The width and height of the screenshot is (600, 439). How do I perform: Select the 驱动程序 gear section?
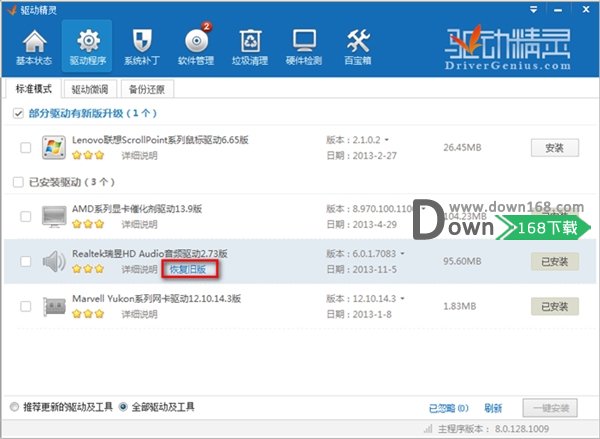click(x=87, y=47)
